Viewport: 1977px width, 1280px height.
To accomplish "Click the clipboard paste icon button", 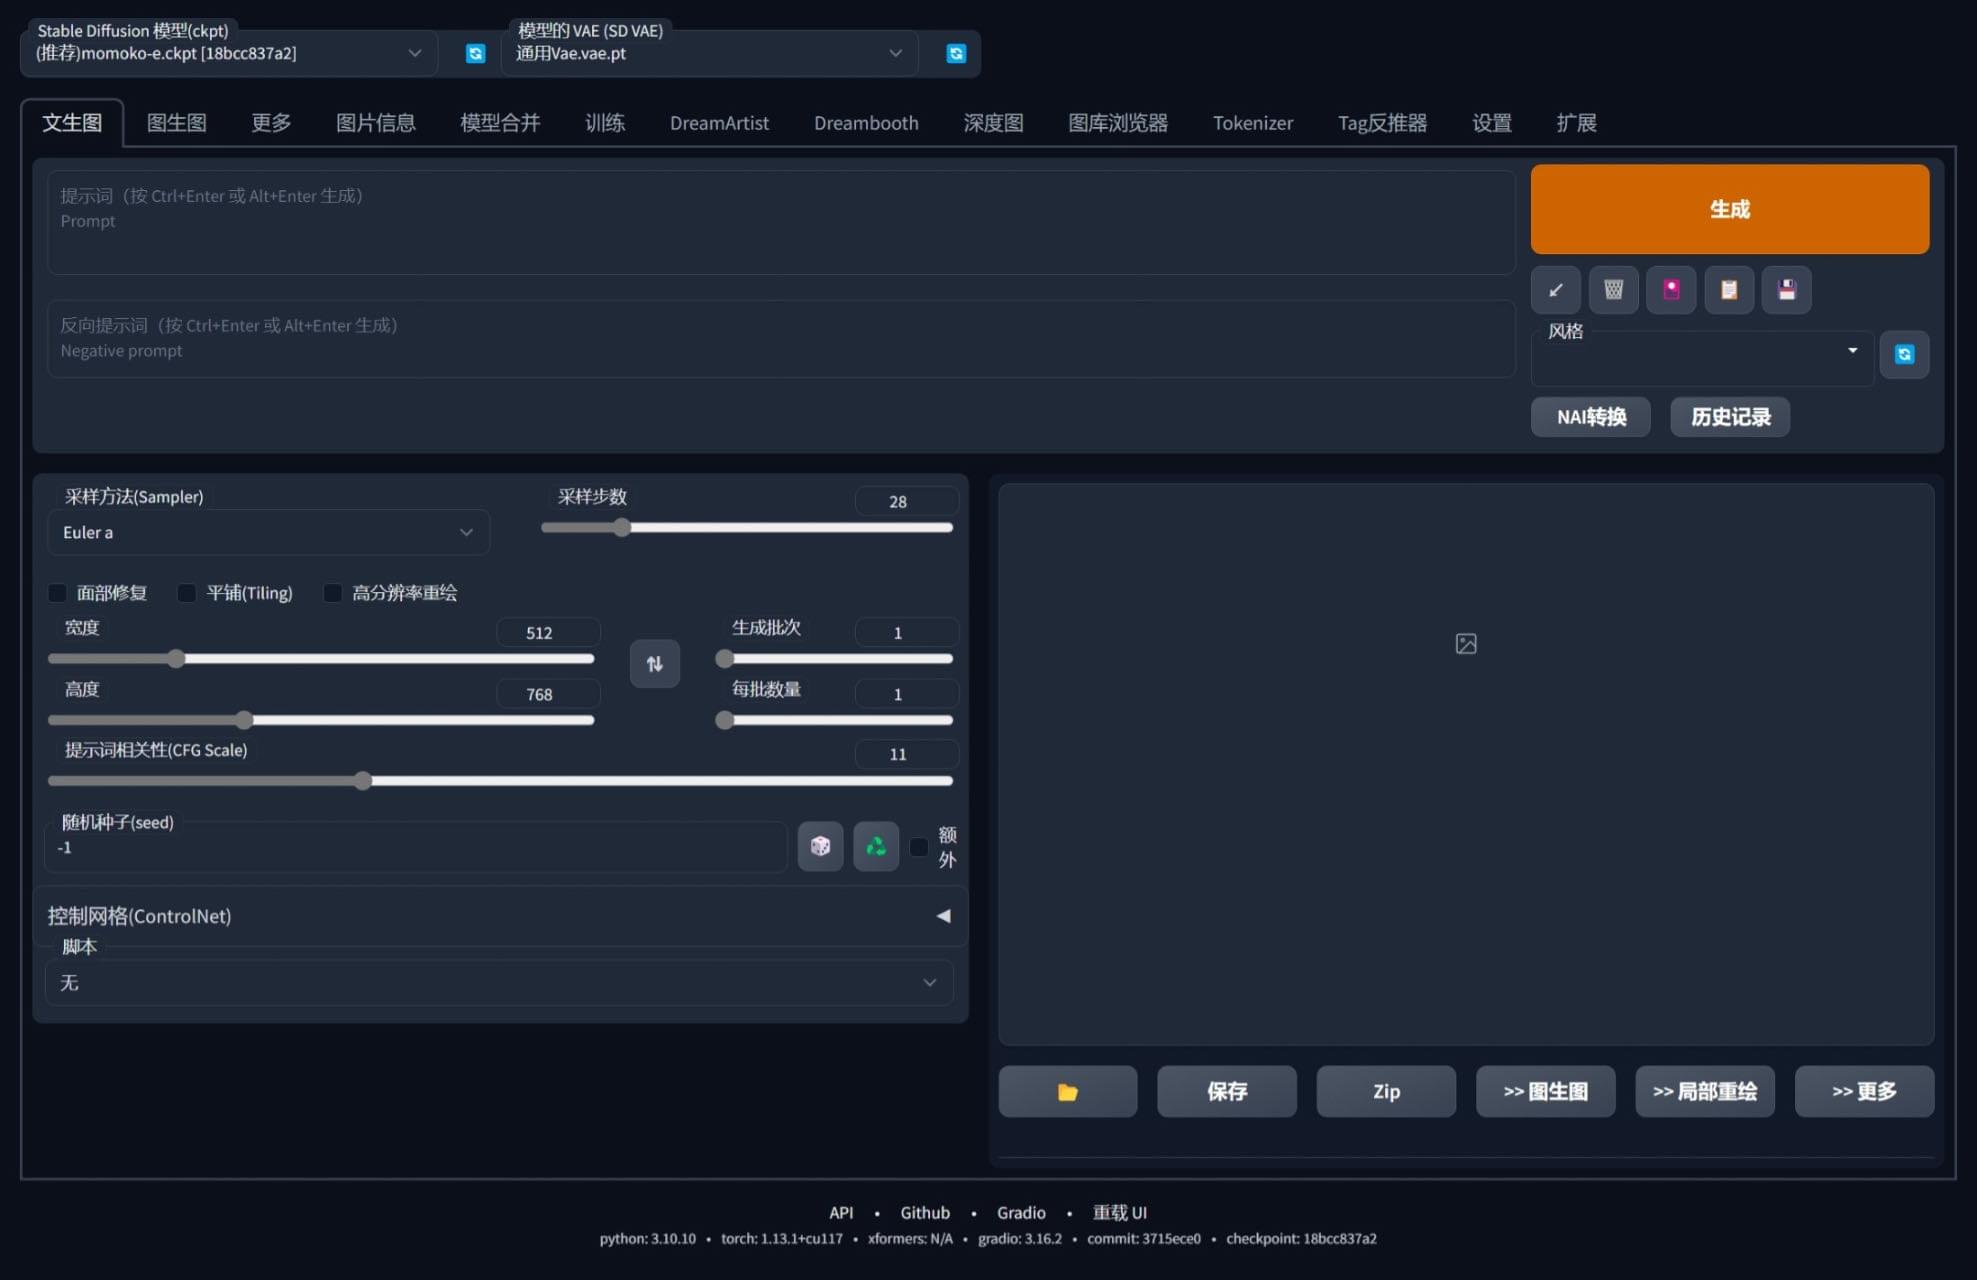I will 1729,290.
